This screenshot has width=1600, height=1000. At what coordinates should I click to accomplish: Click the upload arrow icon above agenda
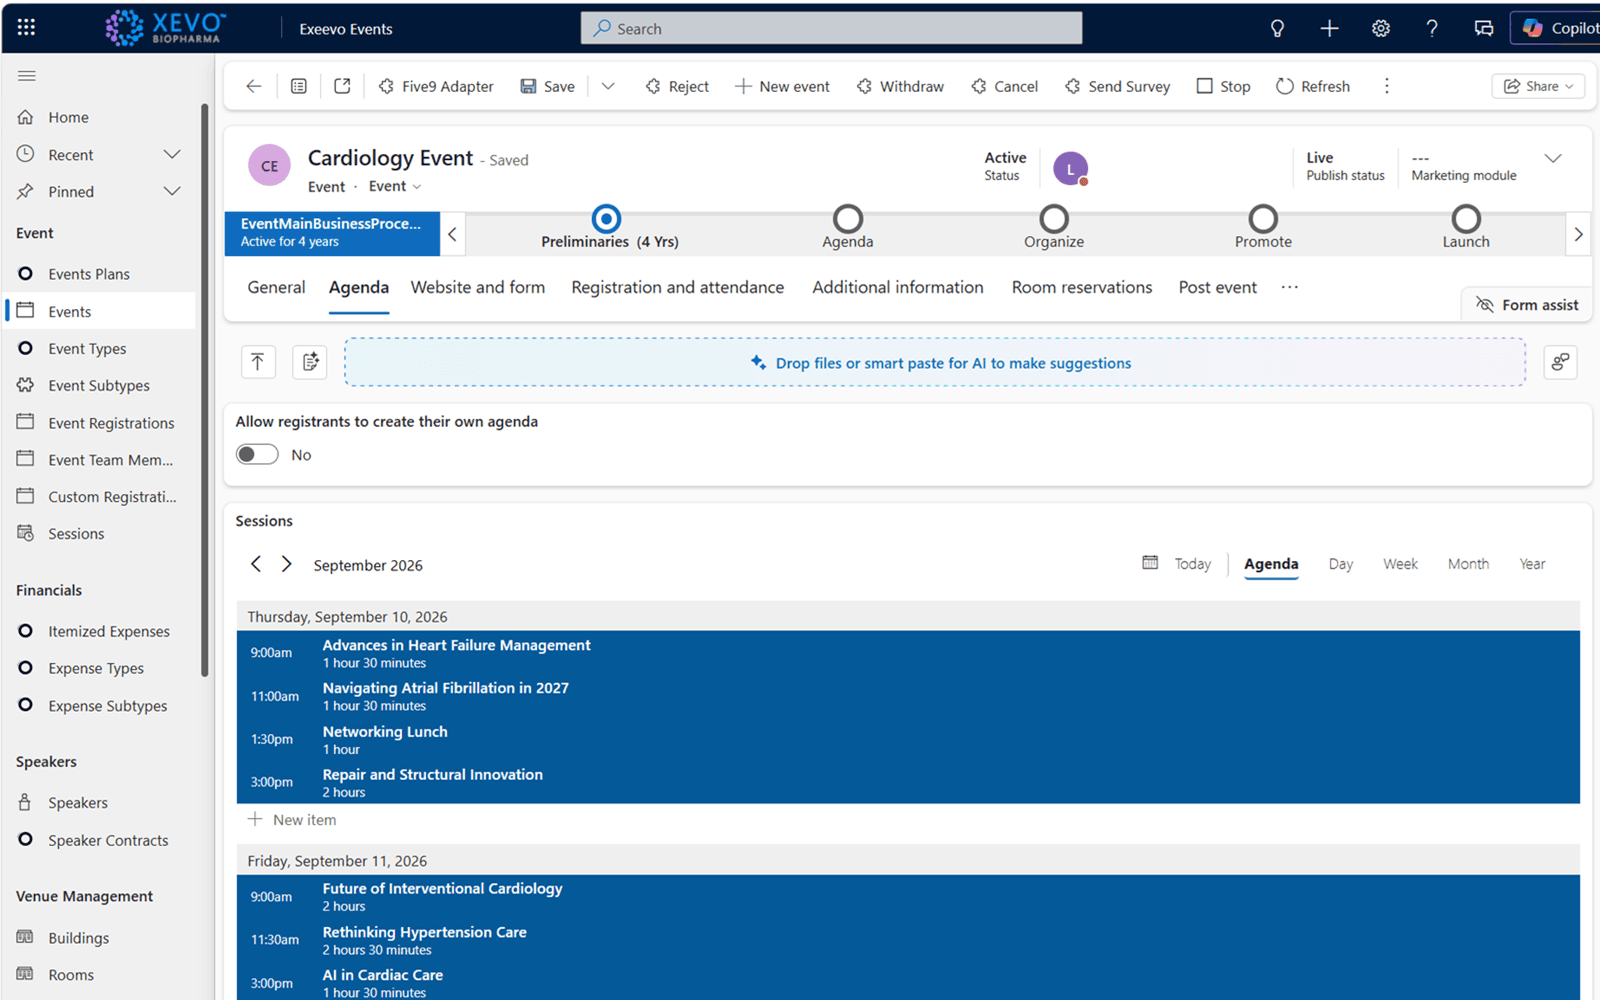258,362
